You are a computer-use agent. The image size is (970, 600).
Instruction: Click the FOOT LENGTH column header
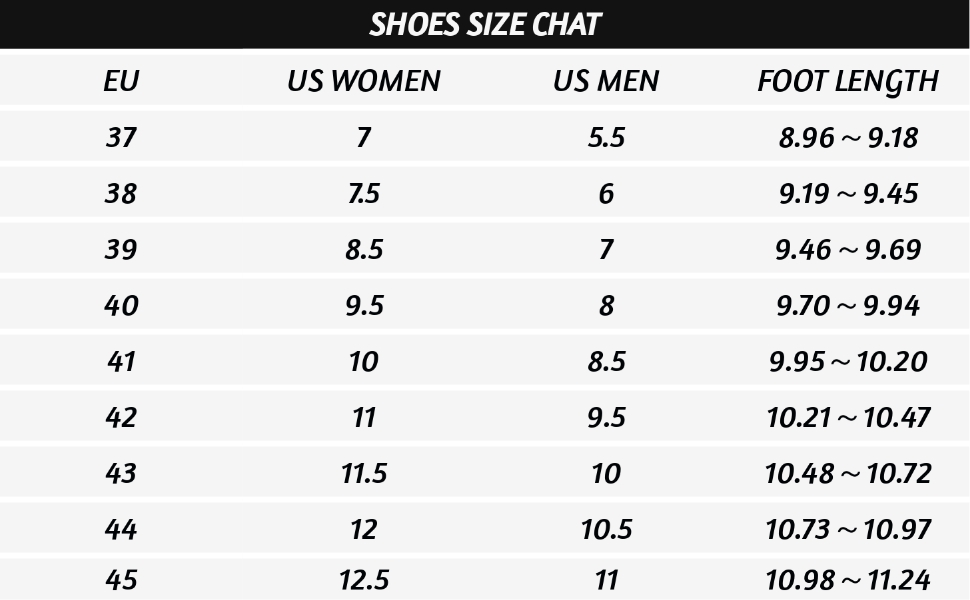tap(848, 81)
